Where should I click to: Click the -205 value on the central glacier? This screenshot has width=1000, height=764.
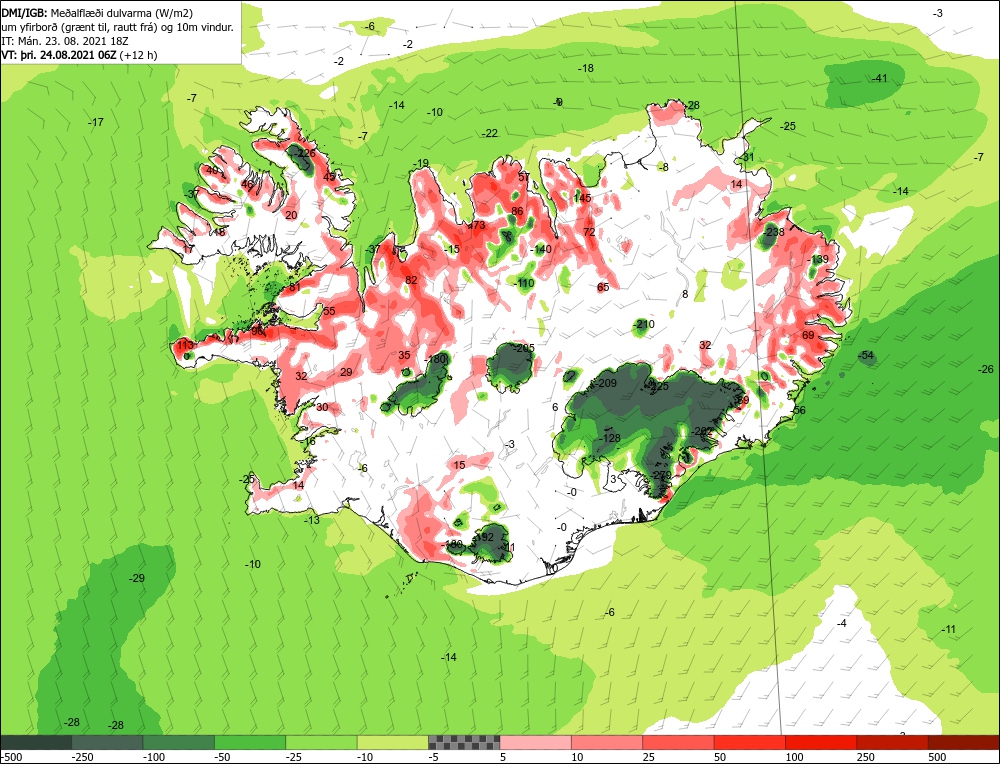coord(524,348)
